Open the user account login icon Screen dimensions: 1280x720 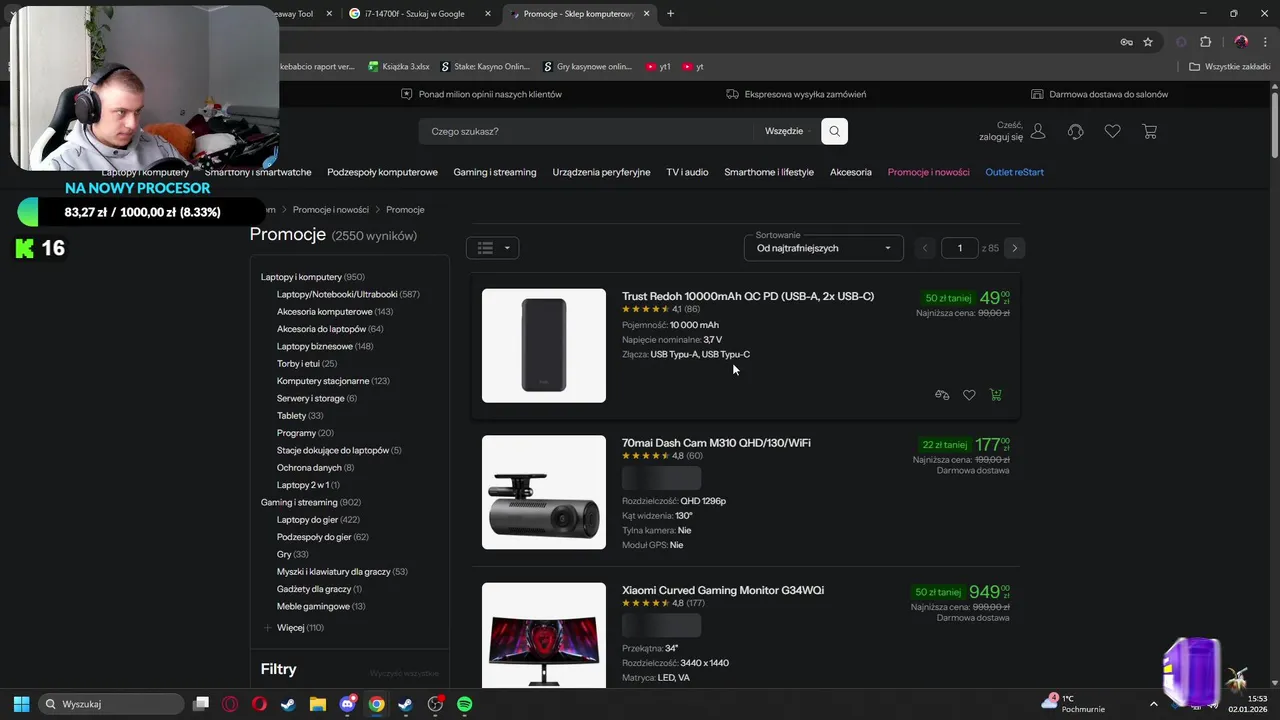tap(1038, 131)
